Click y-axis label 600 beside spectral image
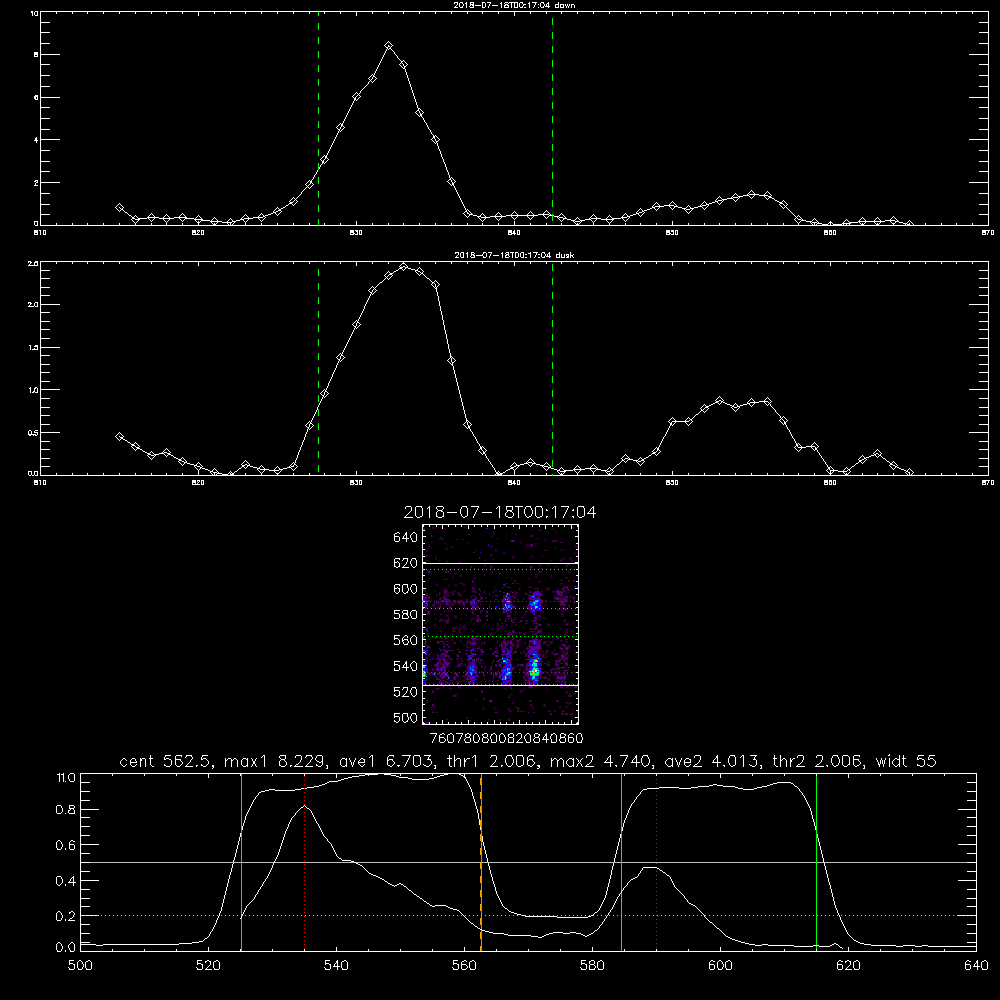 tap(405, 589)
